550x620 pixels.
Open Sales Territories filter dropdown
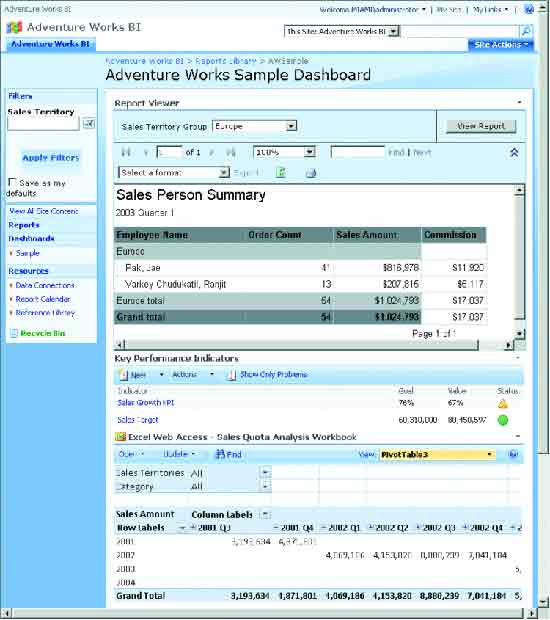tap(265, 473)
